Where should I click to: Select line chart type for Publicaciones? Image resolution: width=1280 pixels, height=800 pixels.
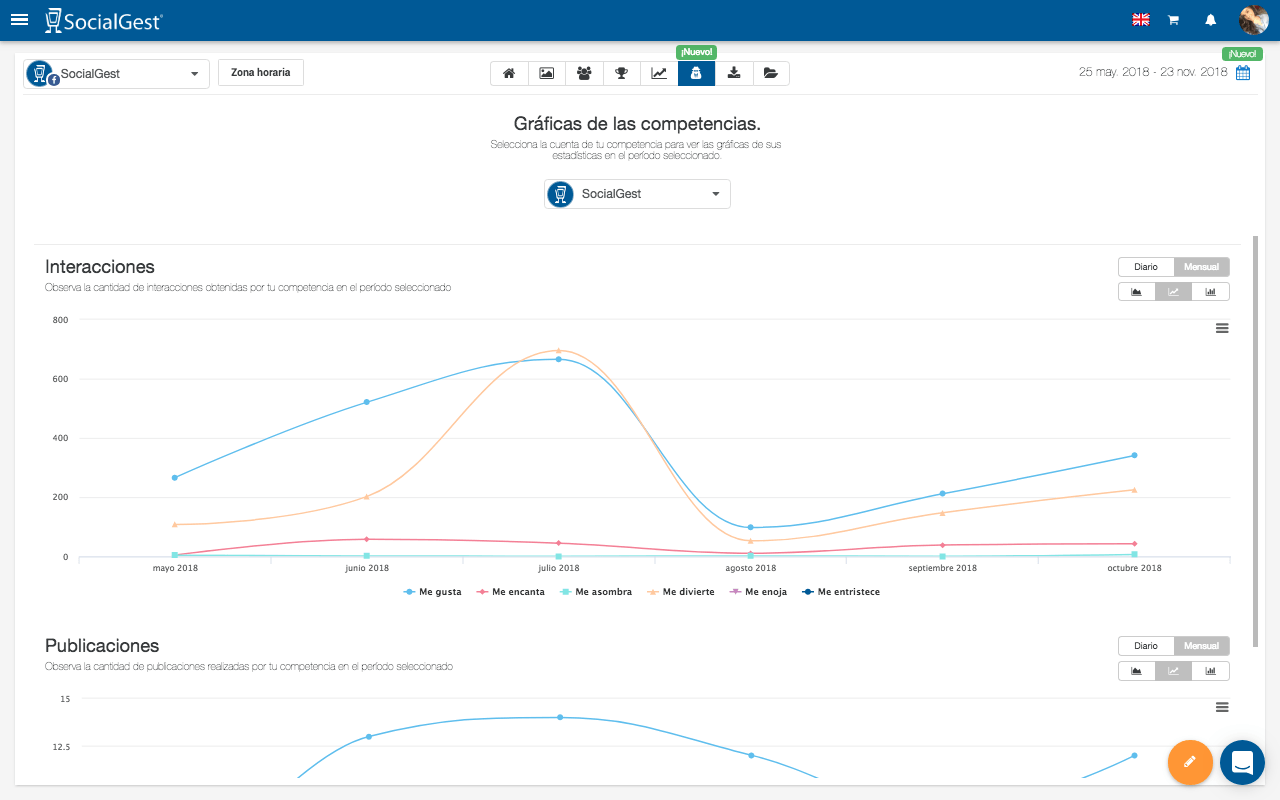pos(1174,671)
